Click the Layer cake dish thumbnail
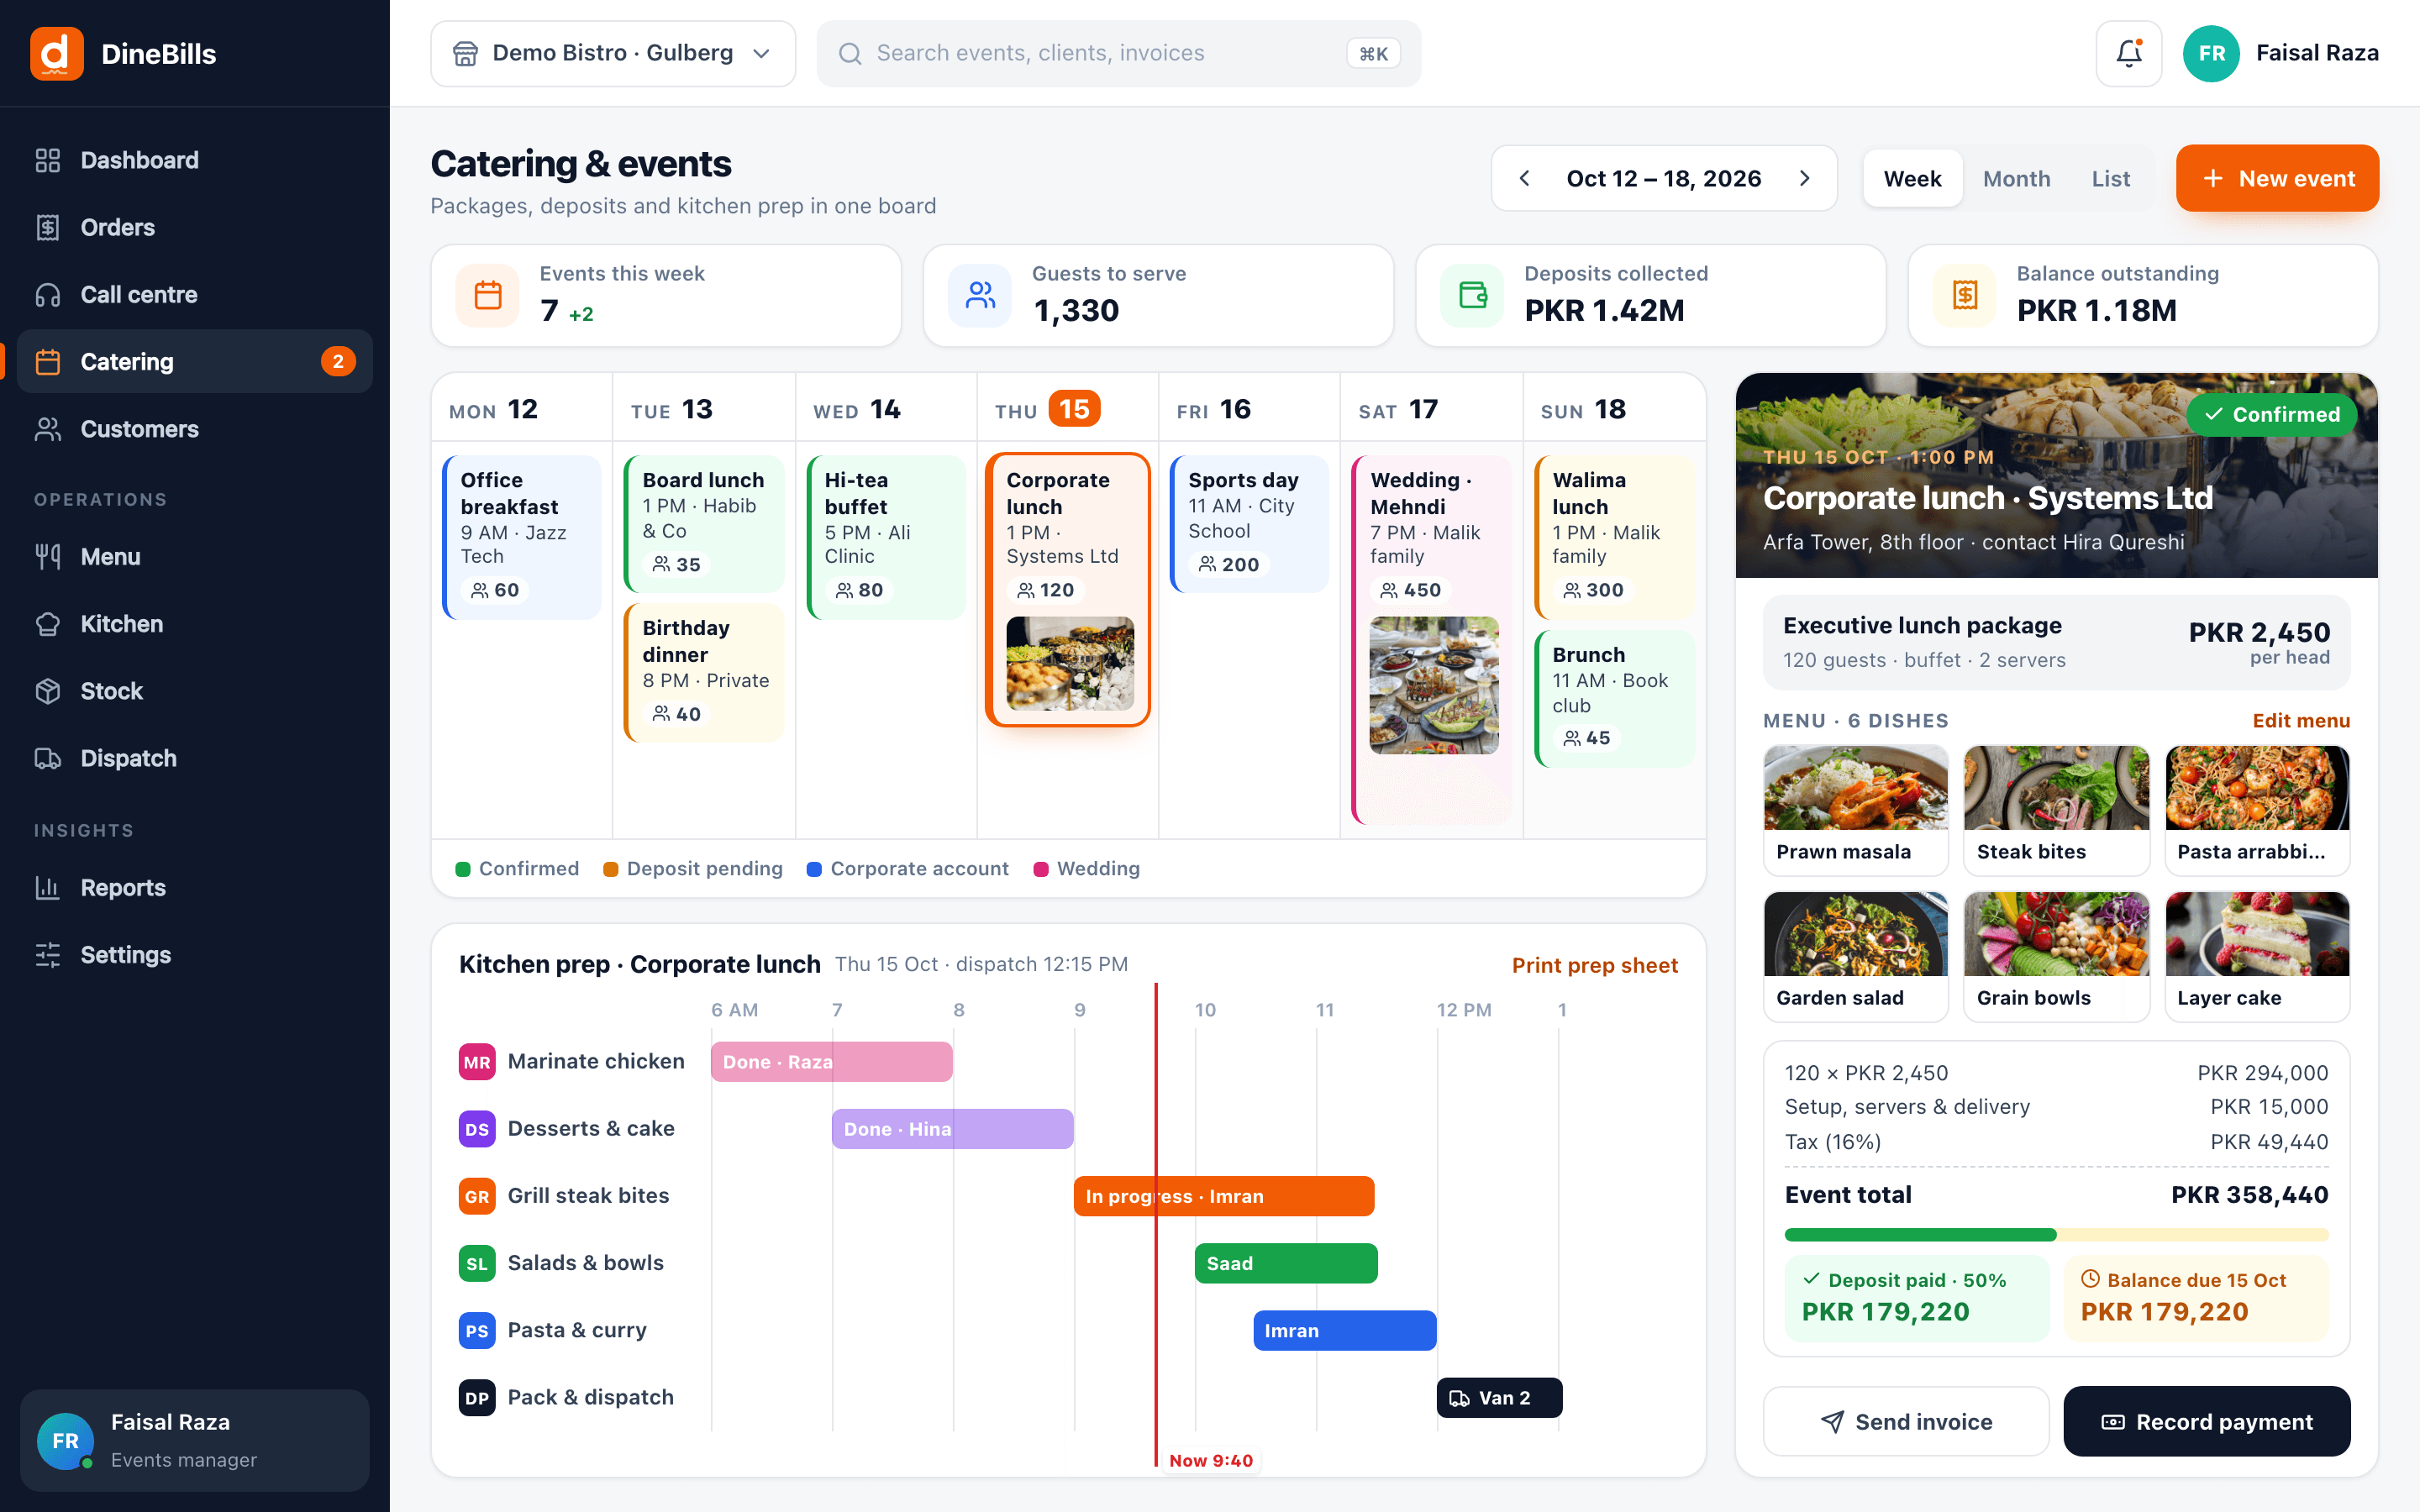This screenshot has height=1512, width=2420. click(x=2257, y=934)
